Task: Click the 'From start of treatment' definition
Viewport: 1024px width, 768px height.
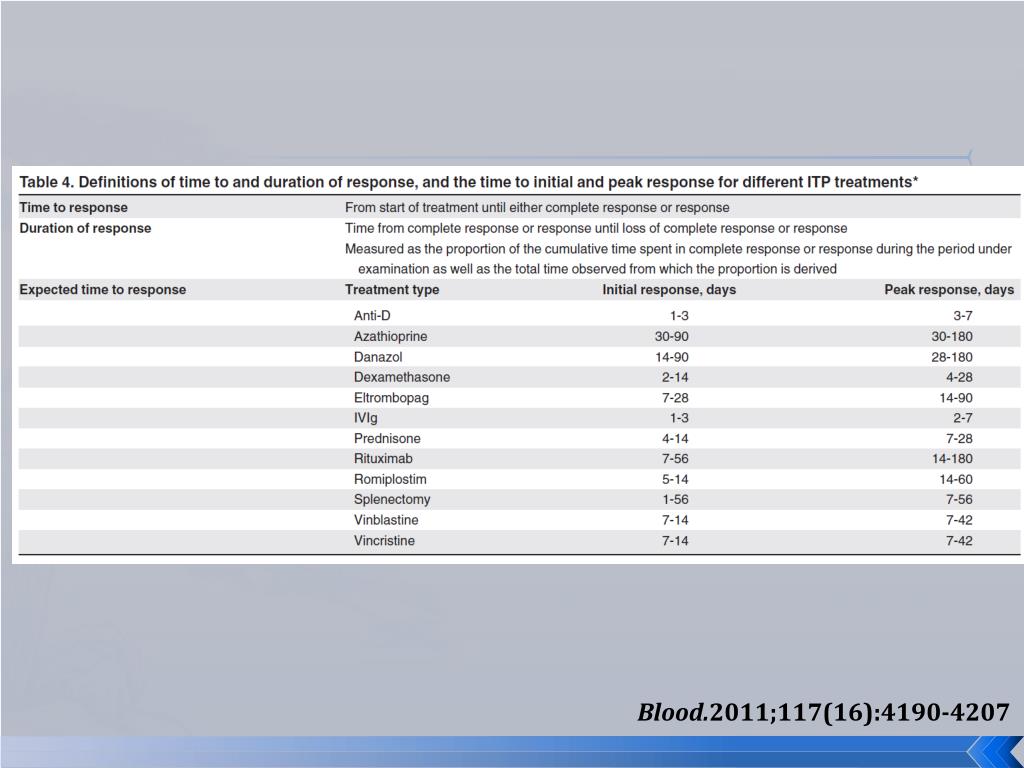Action: (537, 208)
